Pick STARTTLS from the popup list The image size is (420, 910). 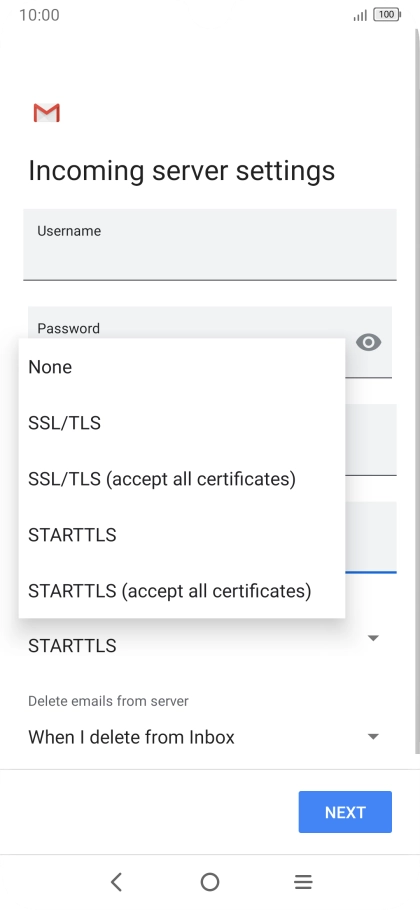point(182,535)
